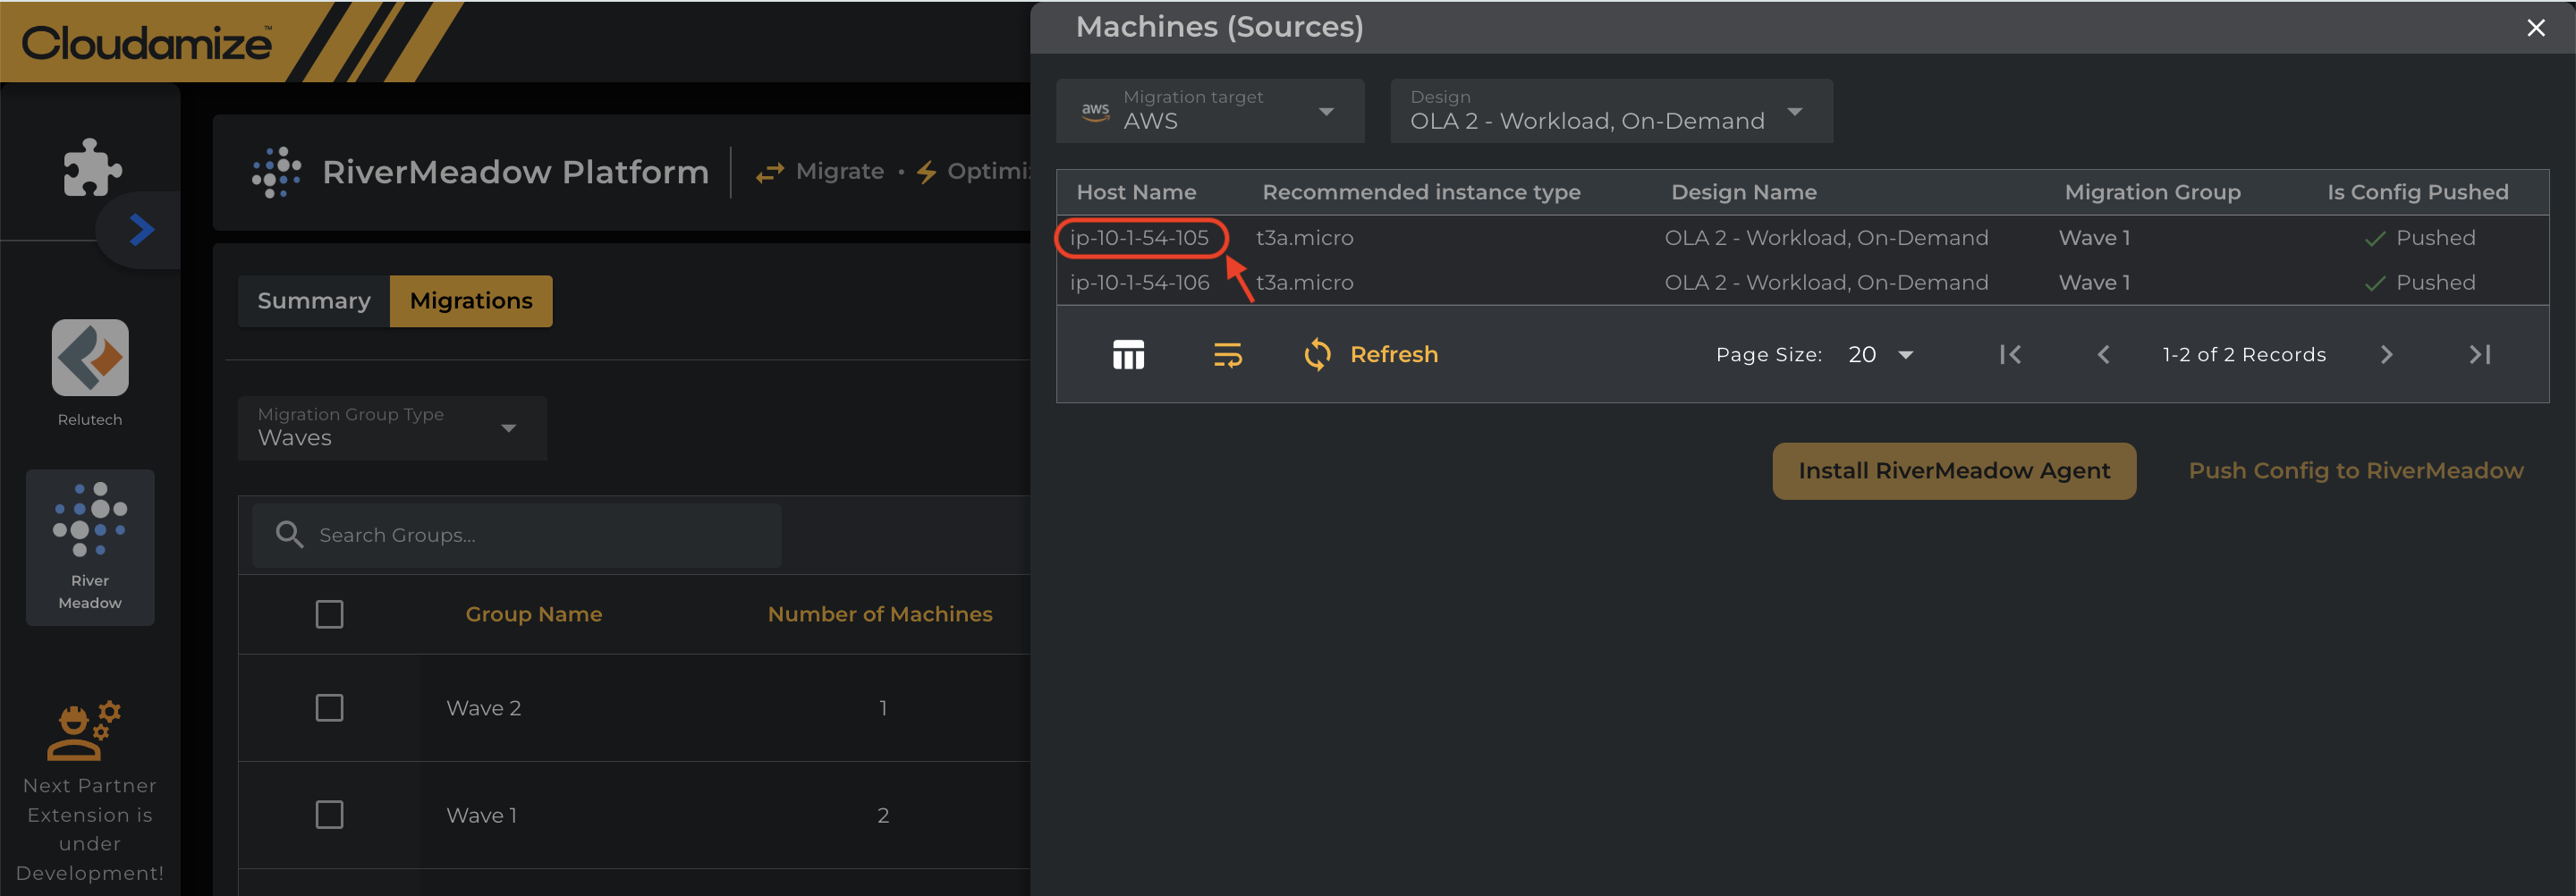Open the Migration target dropdown
2576x896 pixels.
pos(1210,111)
